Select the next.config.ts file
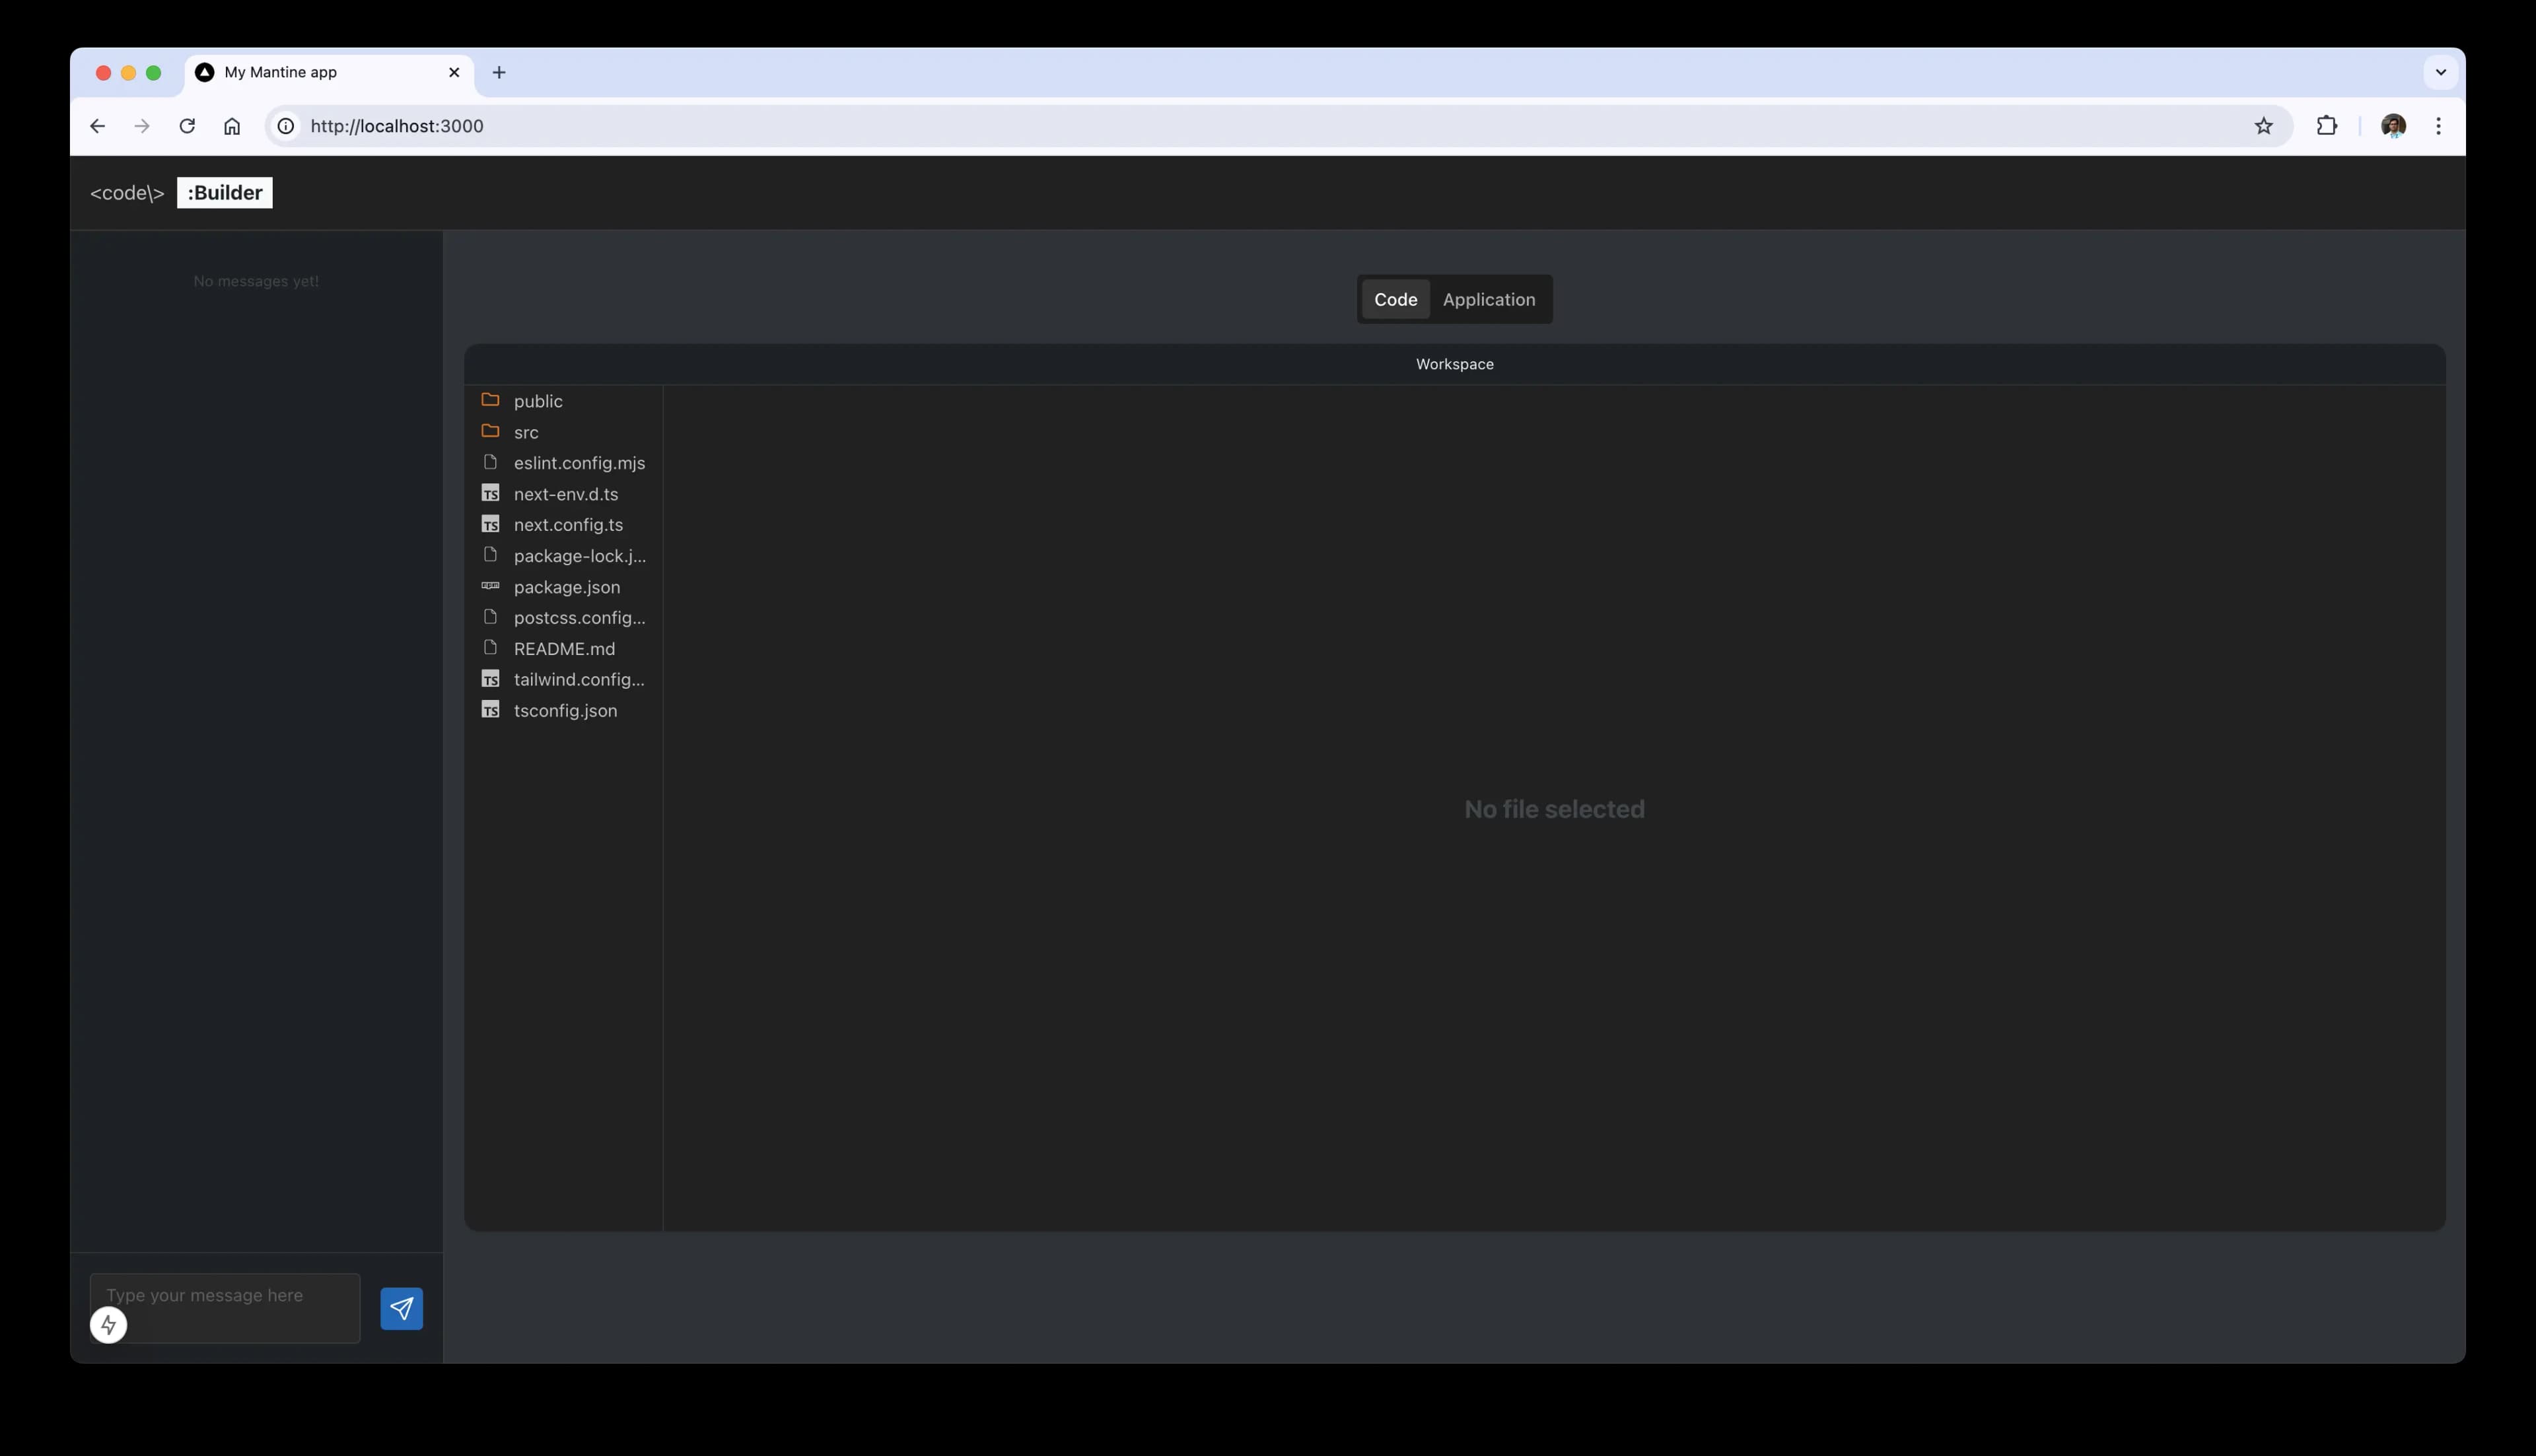Viewport: 2536px width, 1456px height. (568, 525)
